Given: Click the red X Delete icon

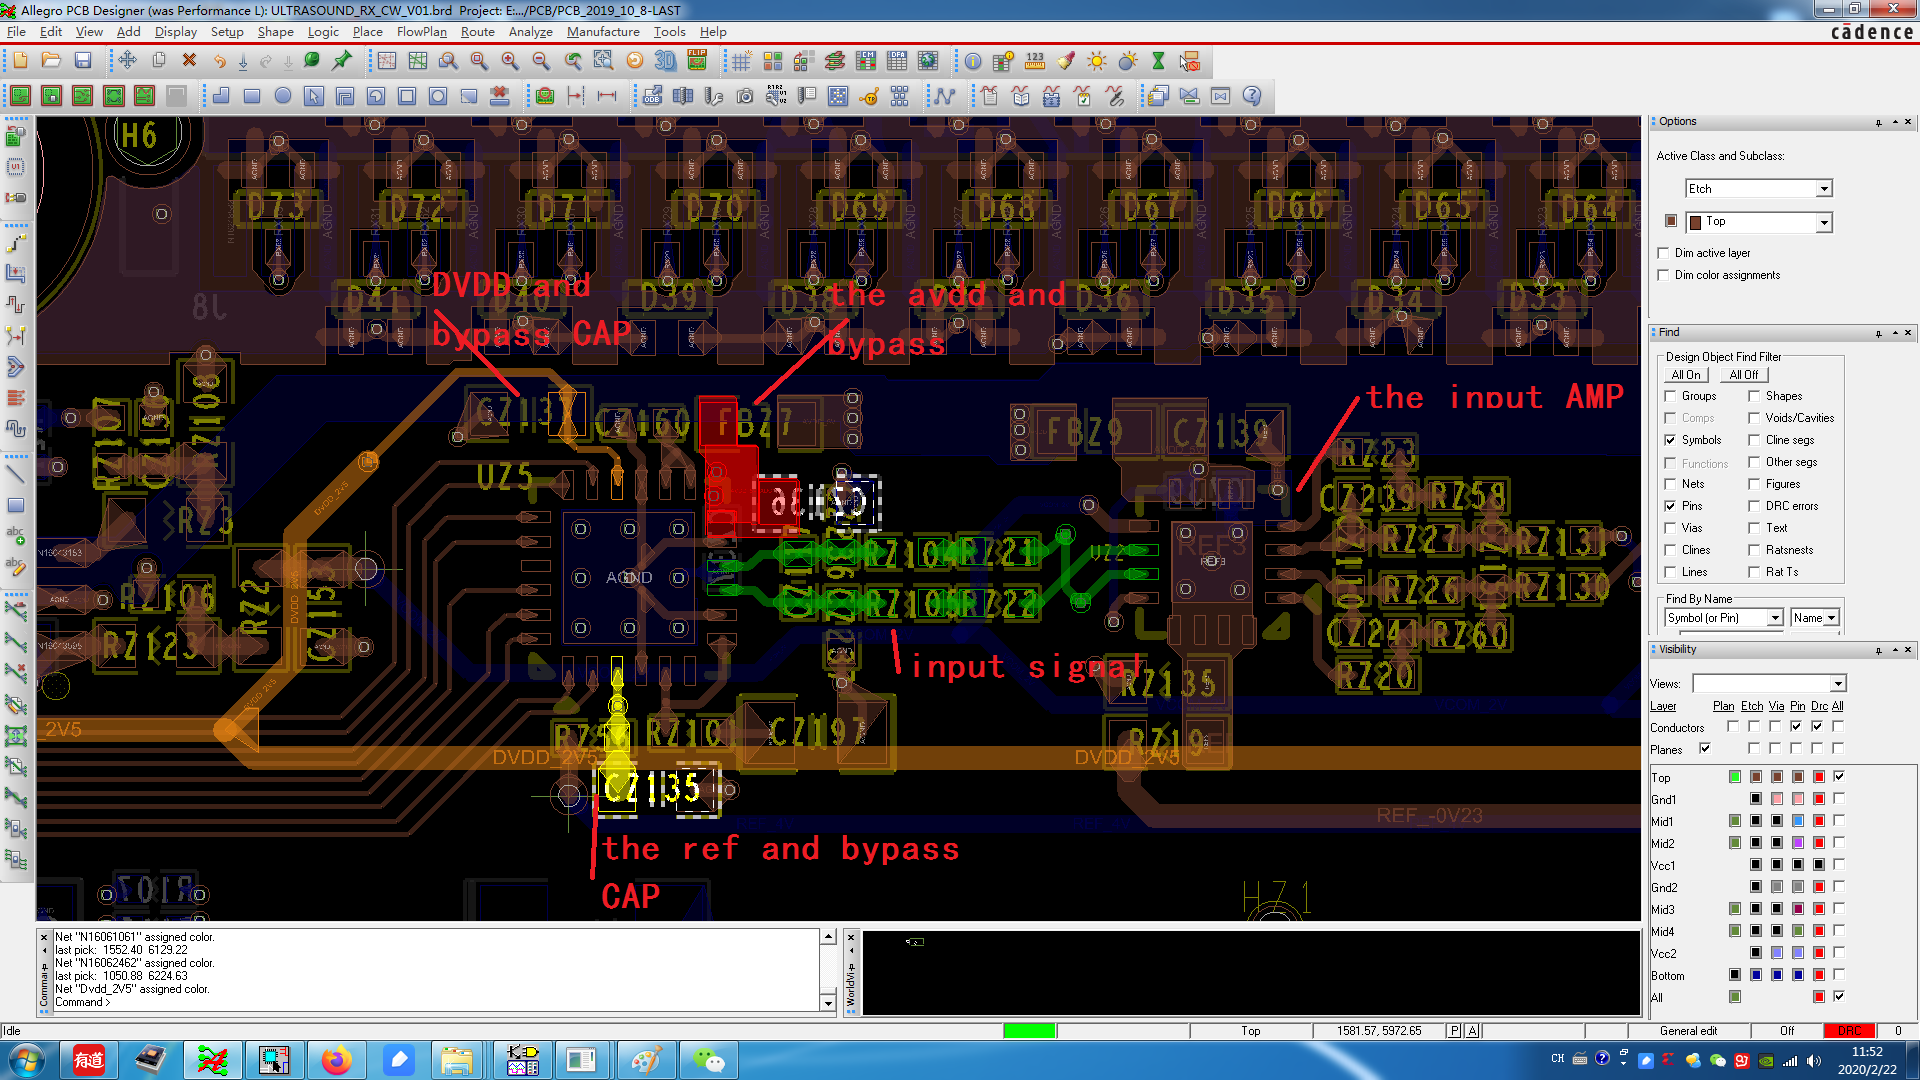Looking at the screenshot, I should point(189,61).
